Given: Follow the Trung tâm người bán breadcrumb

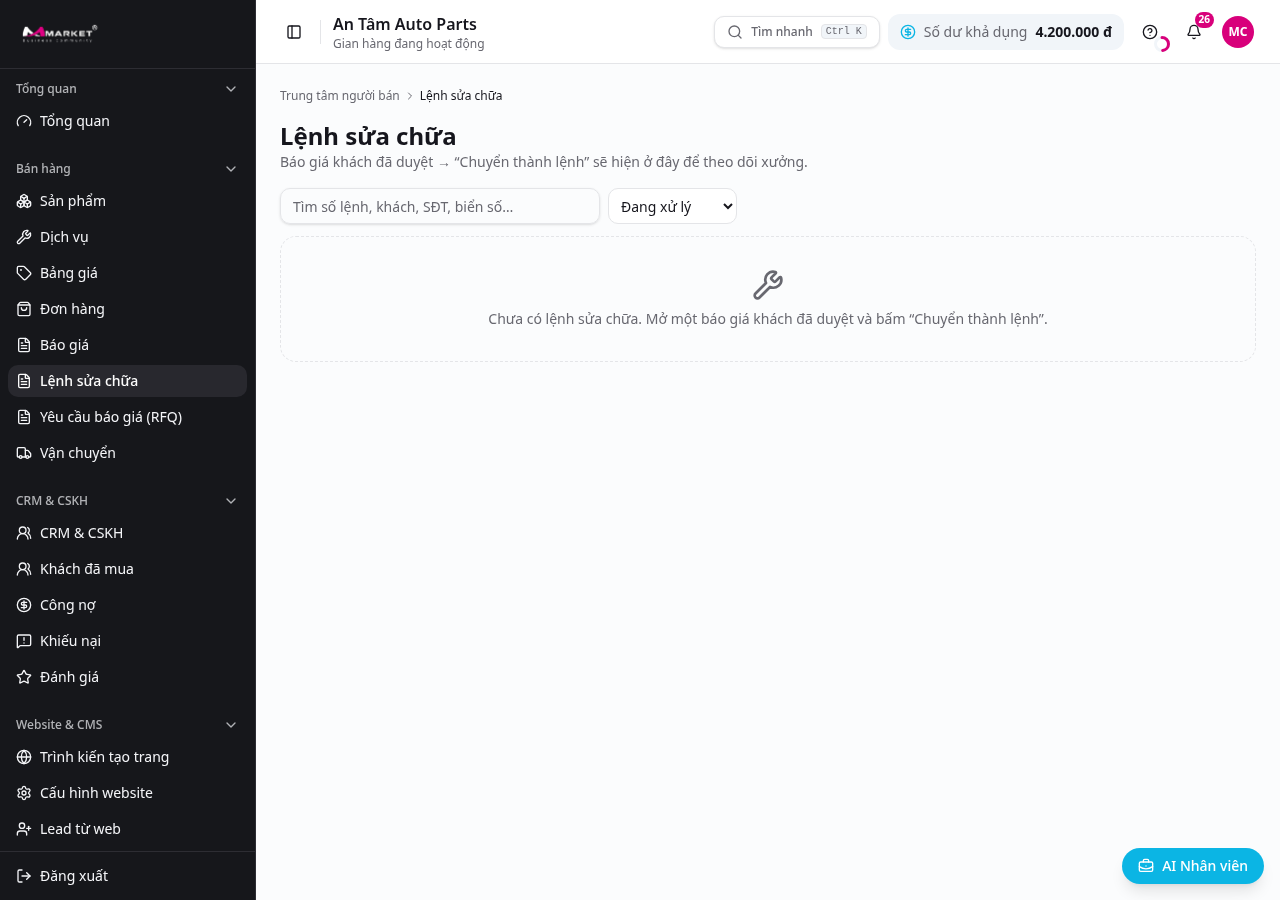Looking at the screenshot, I should 340,96.
